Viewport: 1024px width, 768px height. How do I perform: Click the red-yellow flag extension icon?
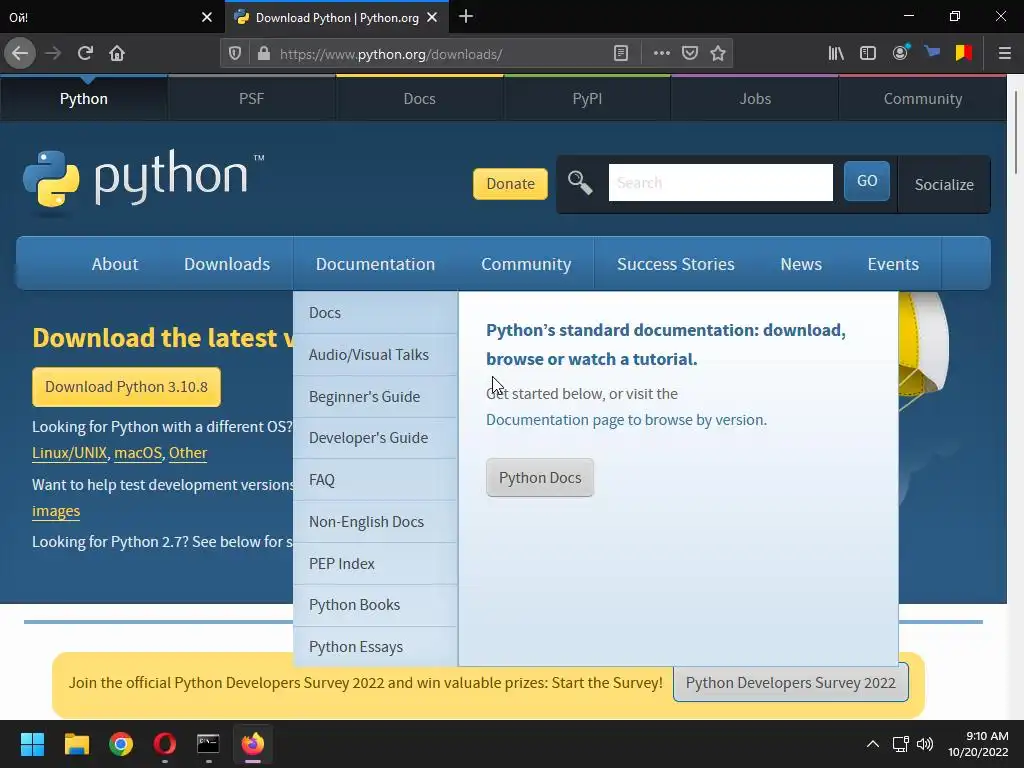coord(964,53)
